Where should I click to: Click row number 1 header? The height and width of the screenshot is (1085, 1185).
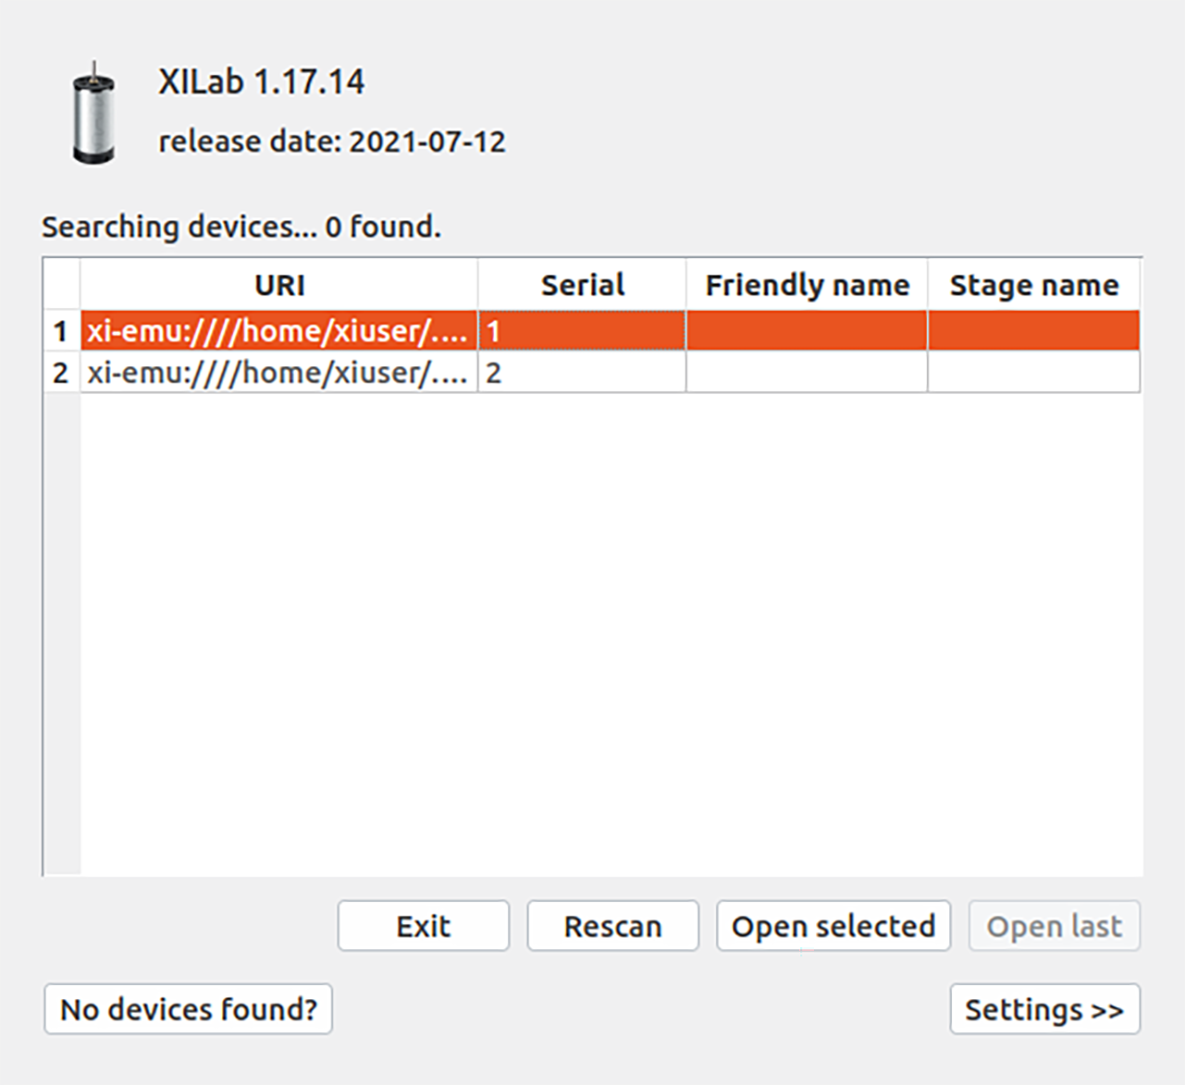coord(61,331)
